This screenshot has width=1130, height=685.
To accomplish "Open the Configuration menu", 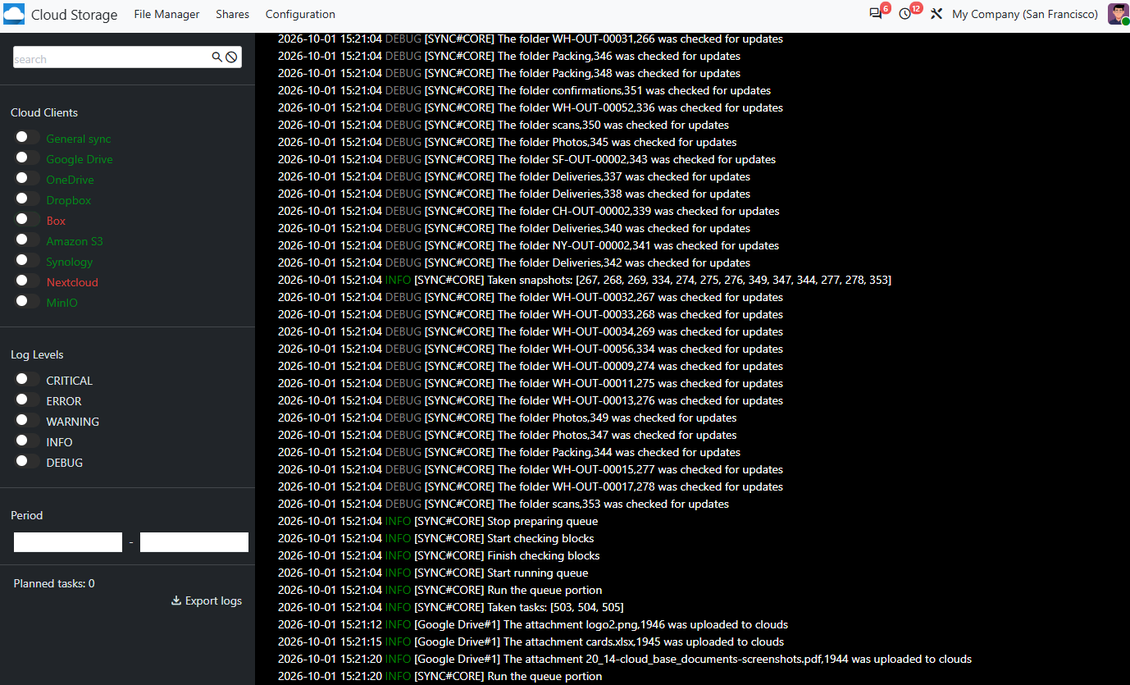I will 300,14.
